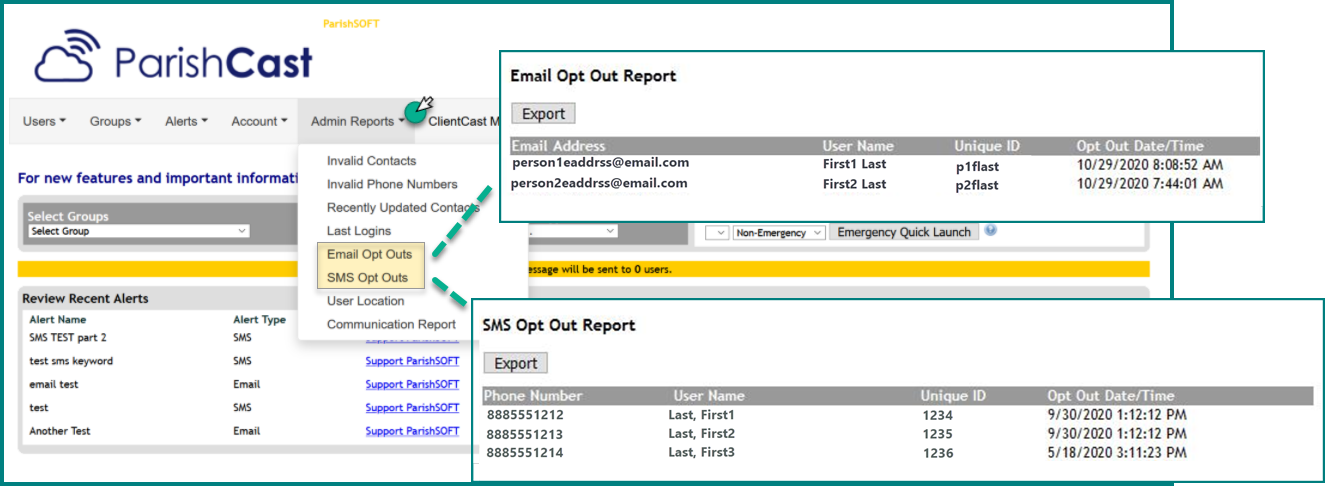Click the Email Address column header

click(558, 146)
